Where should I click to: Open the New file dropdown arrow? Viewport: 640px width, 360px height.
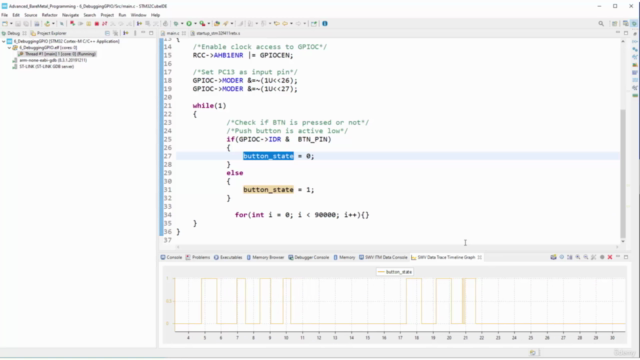pos(11,24)
